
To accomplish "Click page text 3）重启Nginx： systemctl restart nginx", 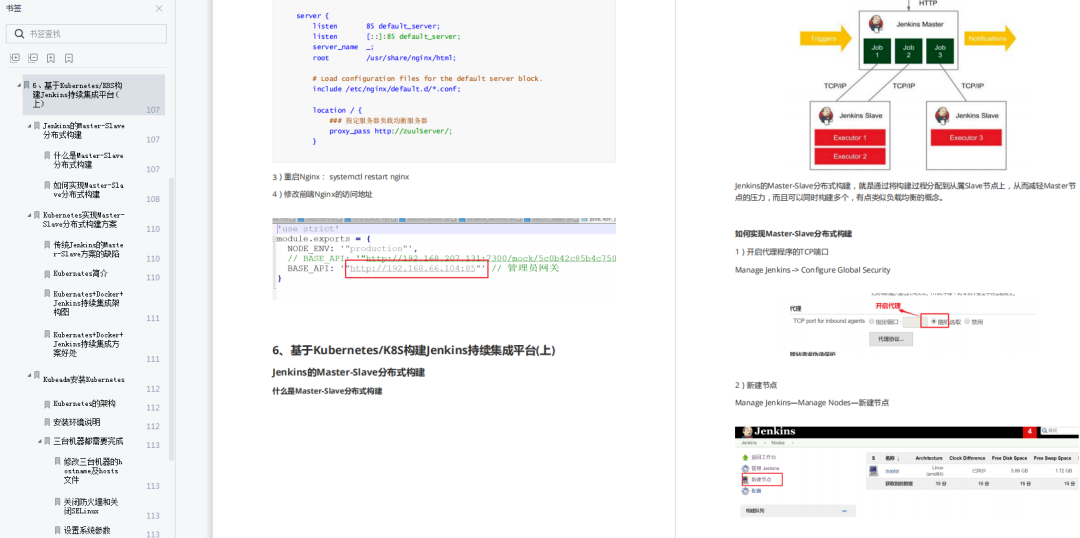I will pos(340,176).
